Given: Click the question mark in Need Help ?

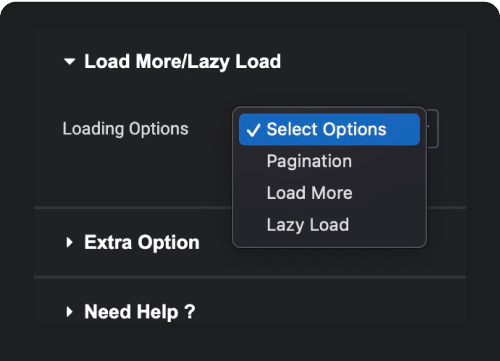Looking at the screenshot, I should point(190,312).
